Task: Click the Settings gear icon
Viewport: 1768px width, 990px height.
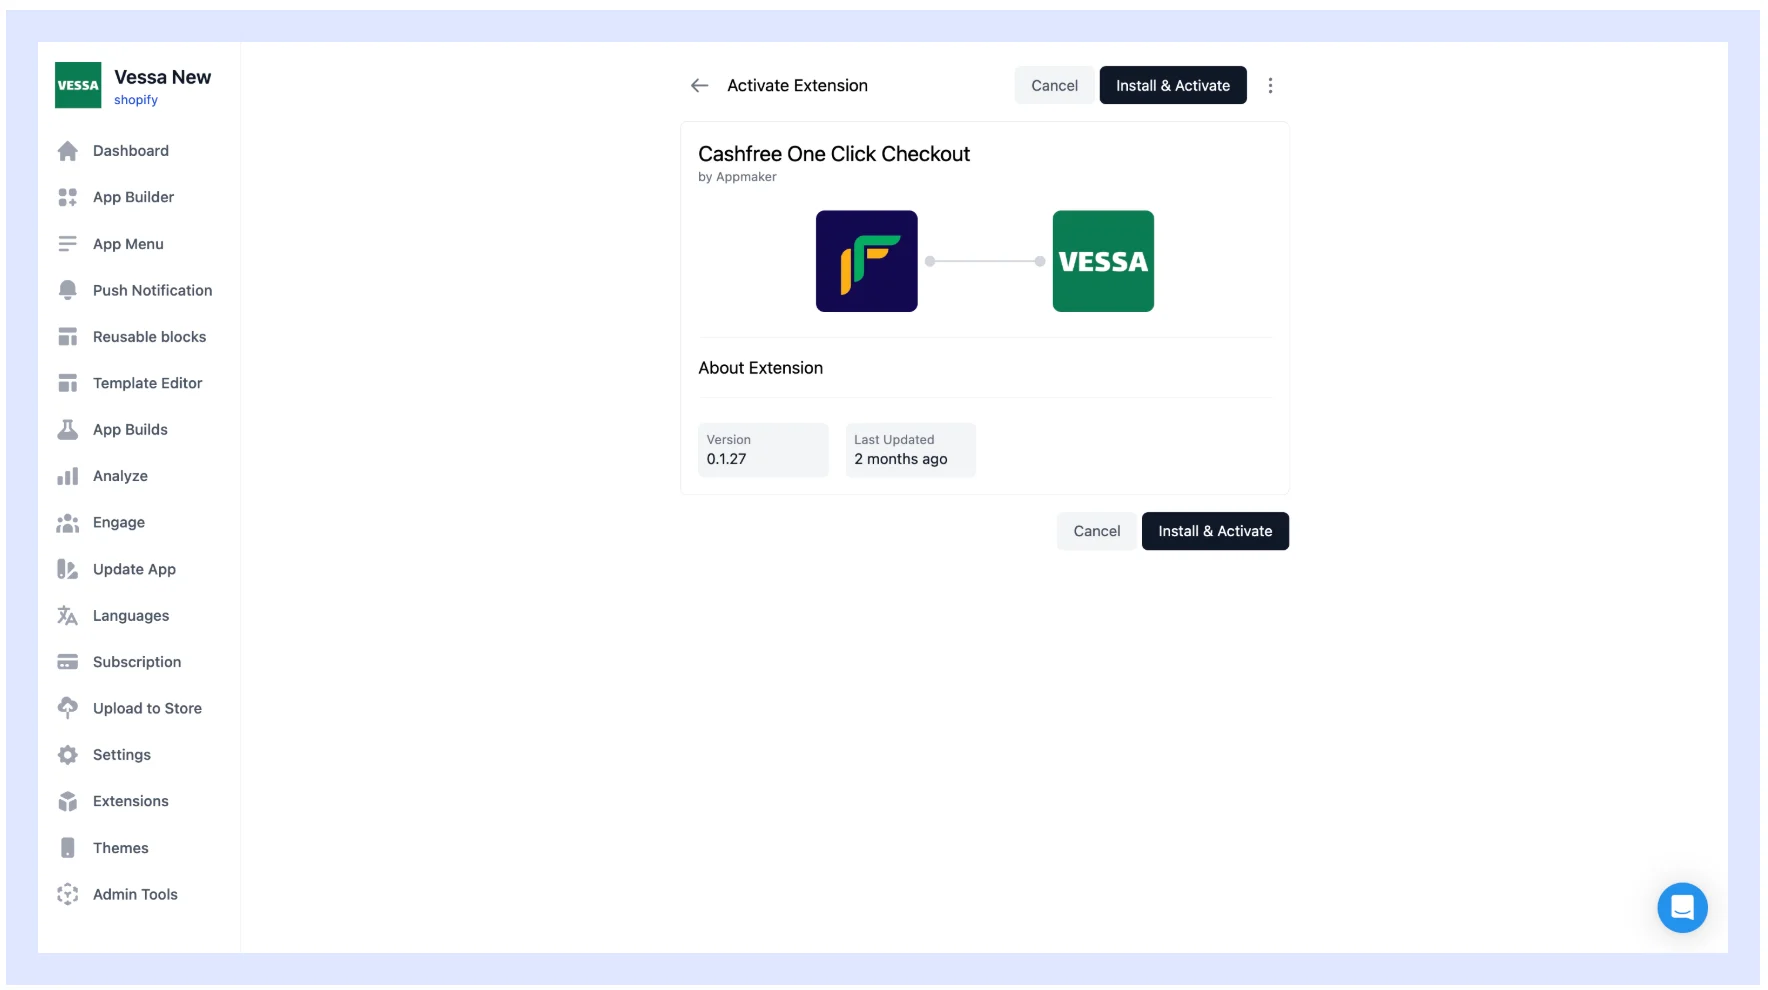Action: click(x=67, y=755)
